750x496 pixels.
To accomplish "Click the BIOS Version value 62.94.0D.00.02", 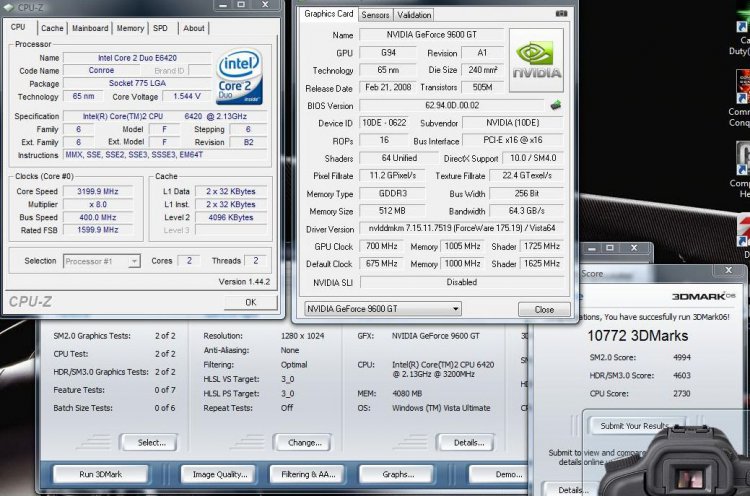I will pos(452,105).
